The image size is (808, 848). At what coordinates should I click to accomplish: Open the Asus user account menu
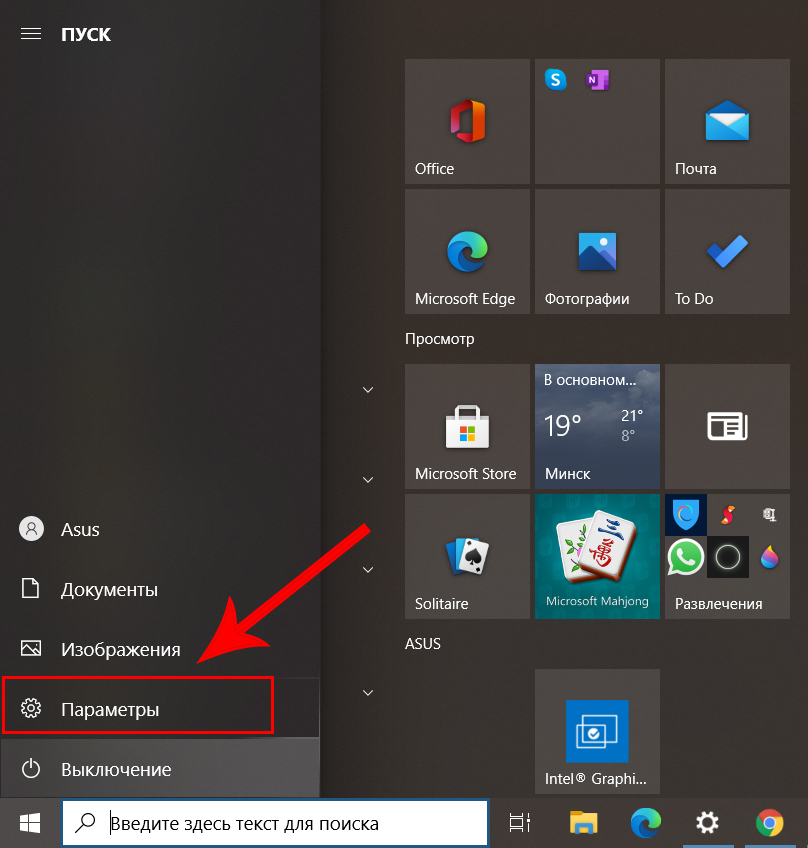160,529
